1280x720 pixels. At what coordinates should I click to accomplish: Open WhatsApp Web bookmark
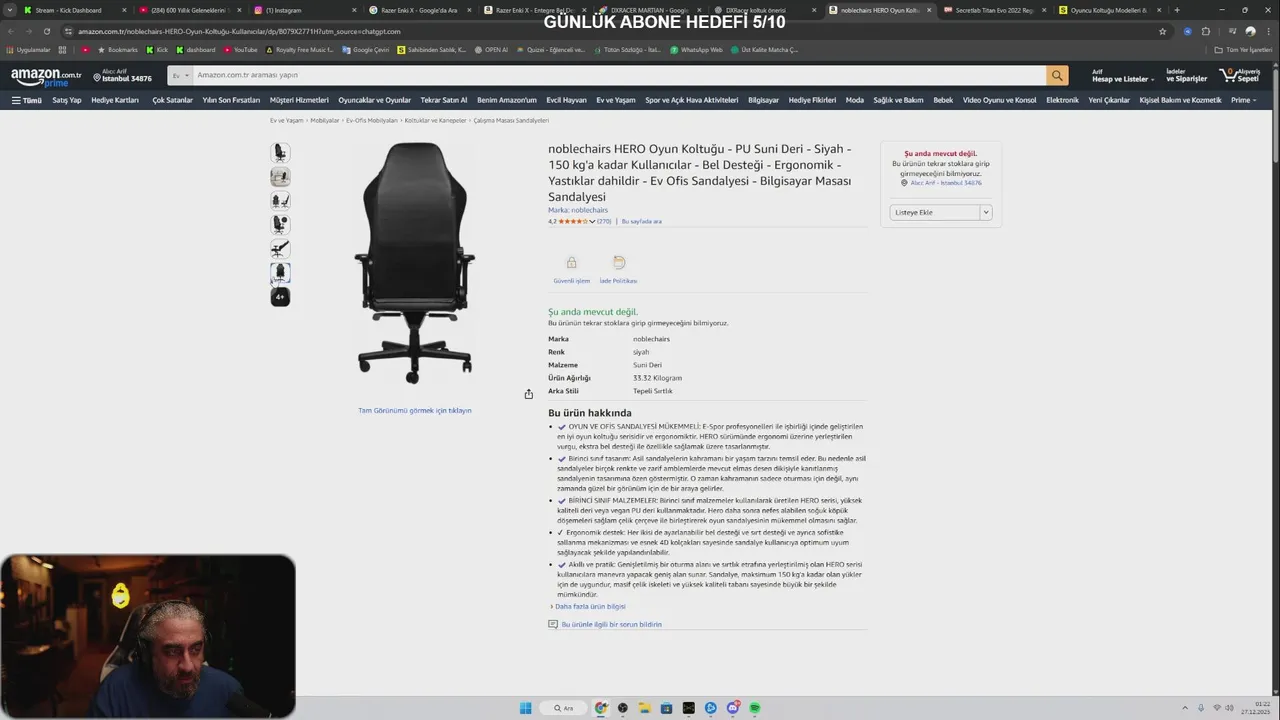pos(696,49)
